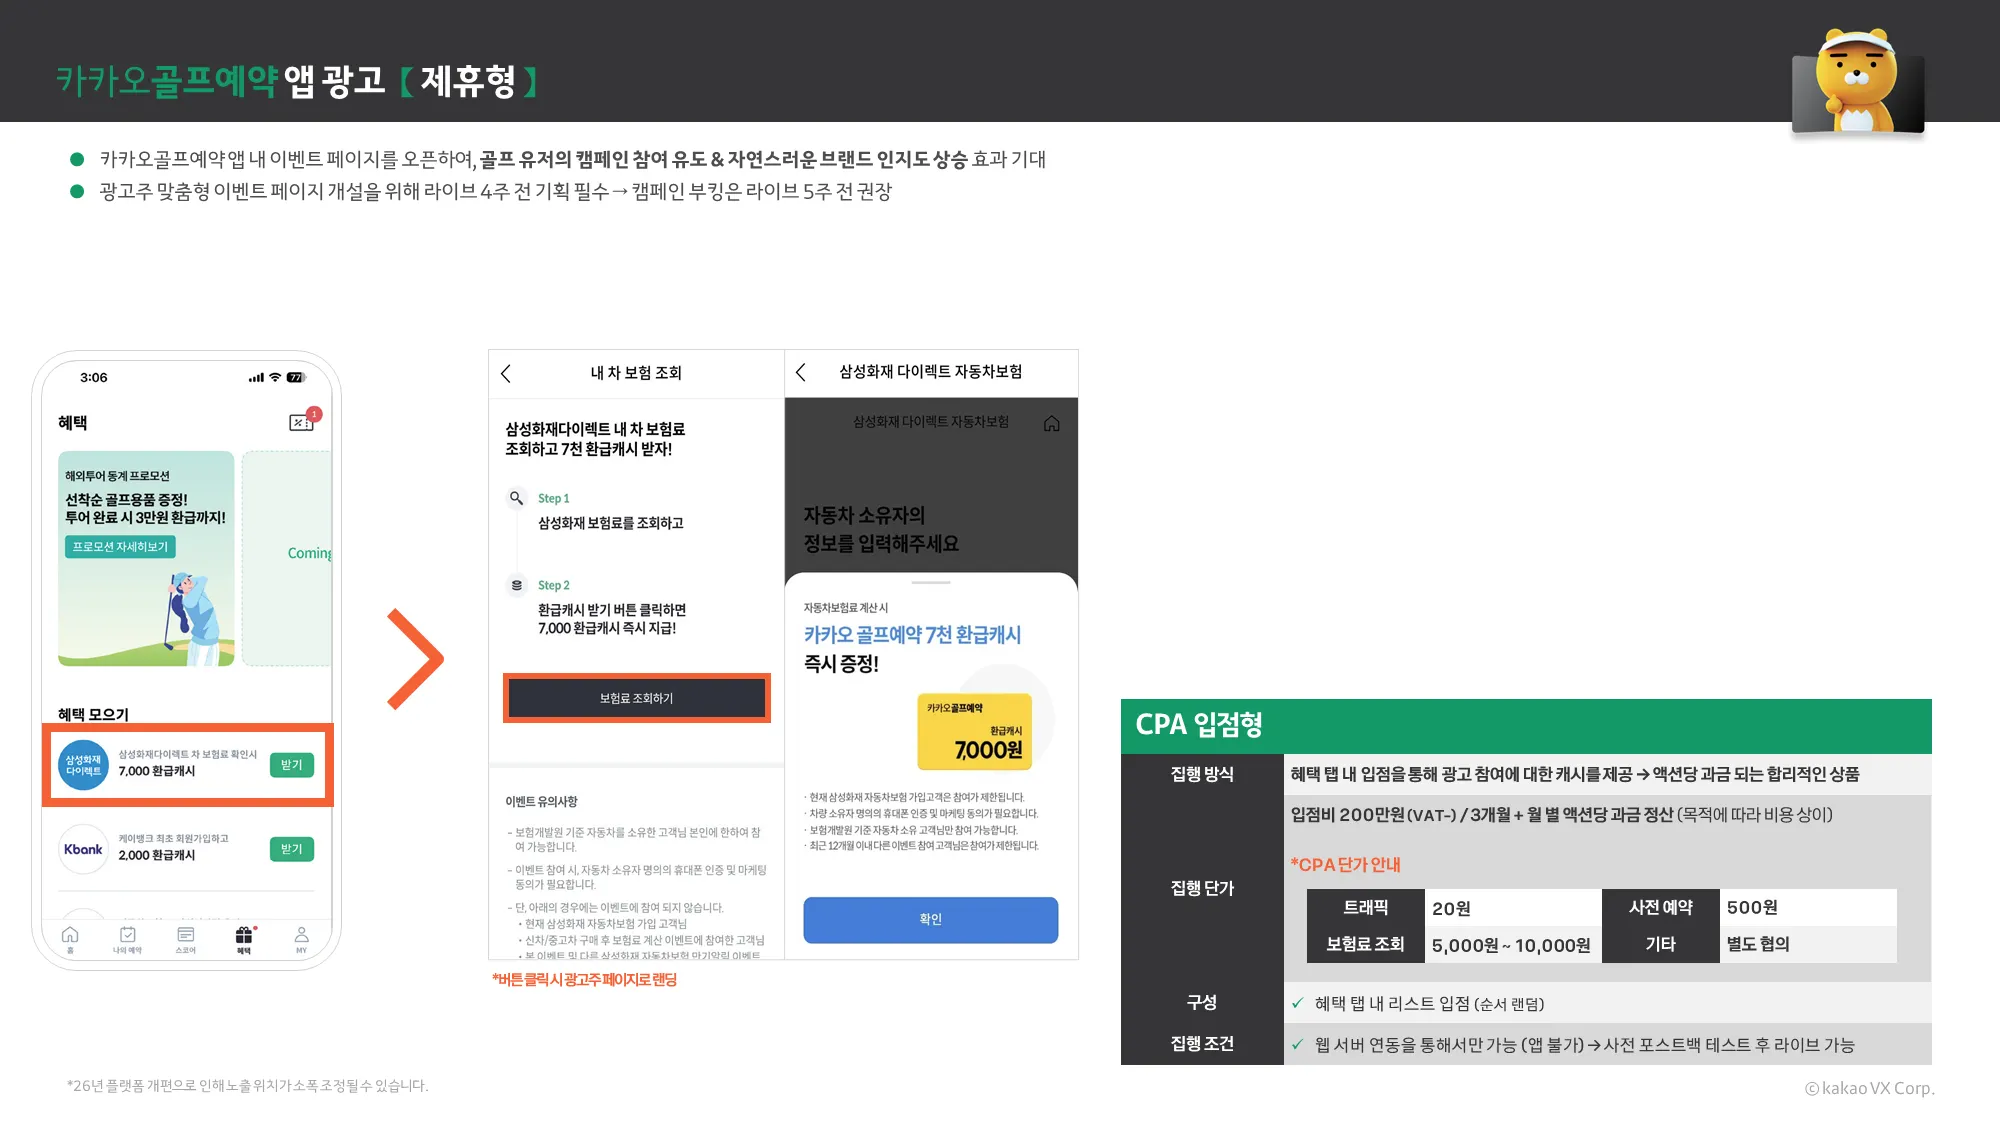Open the Home tab icon in phone nav
2000x1125 pixels.
[70, 936]
